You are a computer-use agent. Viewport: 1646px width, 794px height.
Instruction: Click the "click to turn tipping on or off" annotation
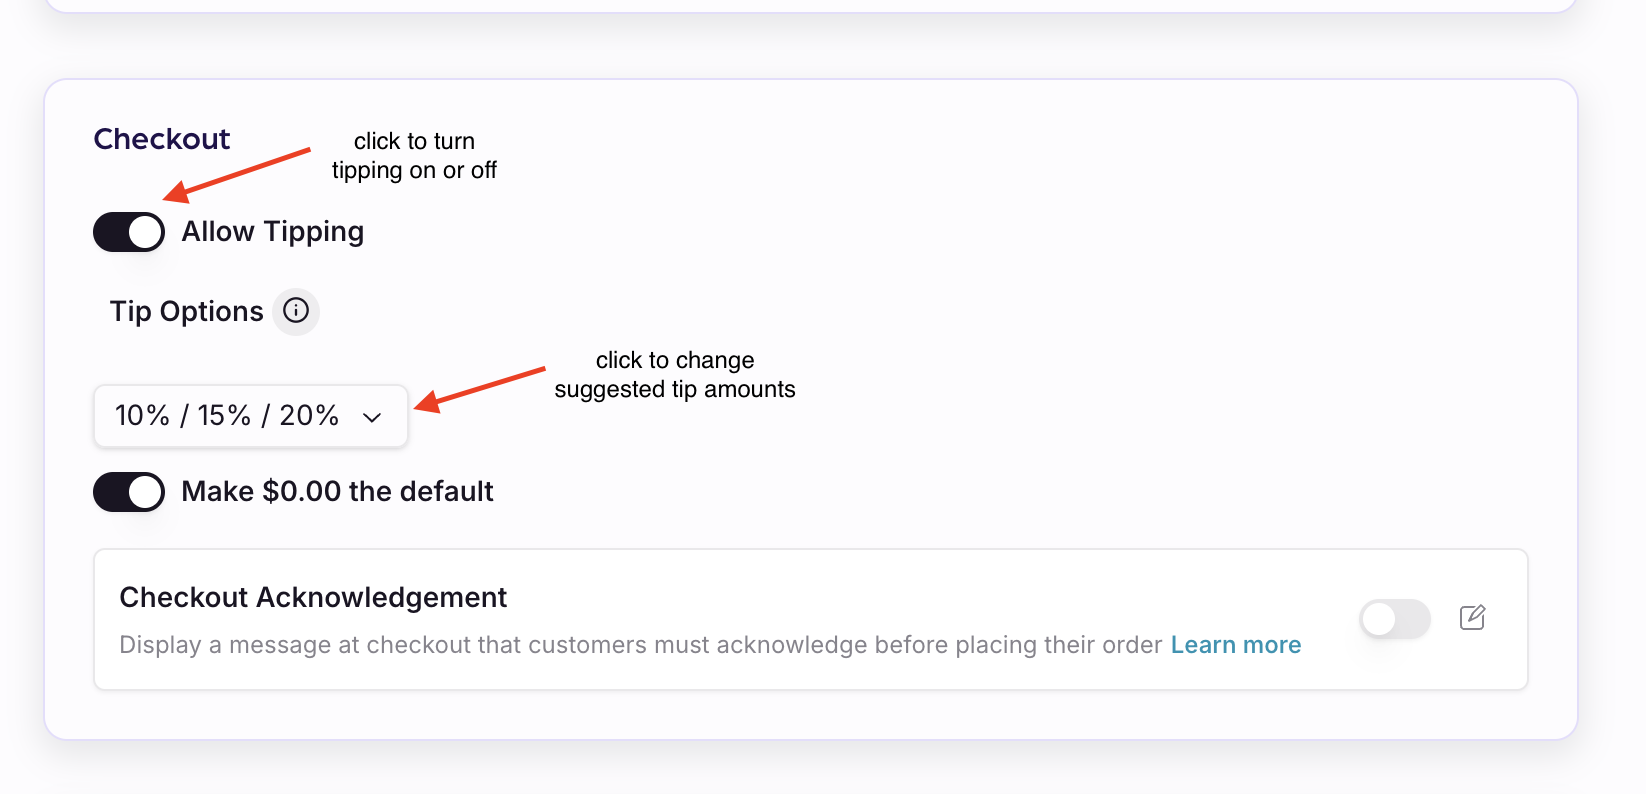pos(414,156)
